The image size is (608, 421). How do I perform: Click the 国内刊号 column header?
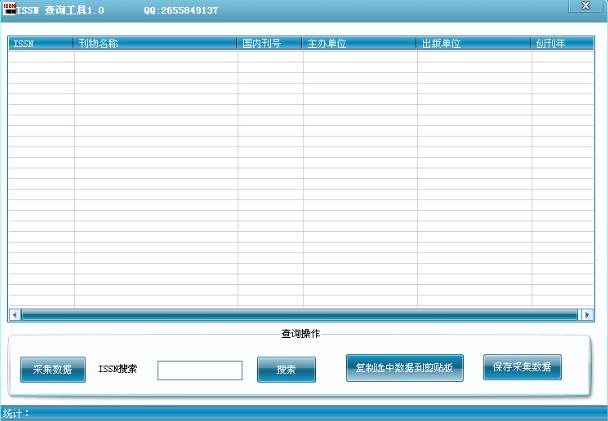(269, 43)
